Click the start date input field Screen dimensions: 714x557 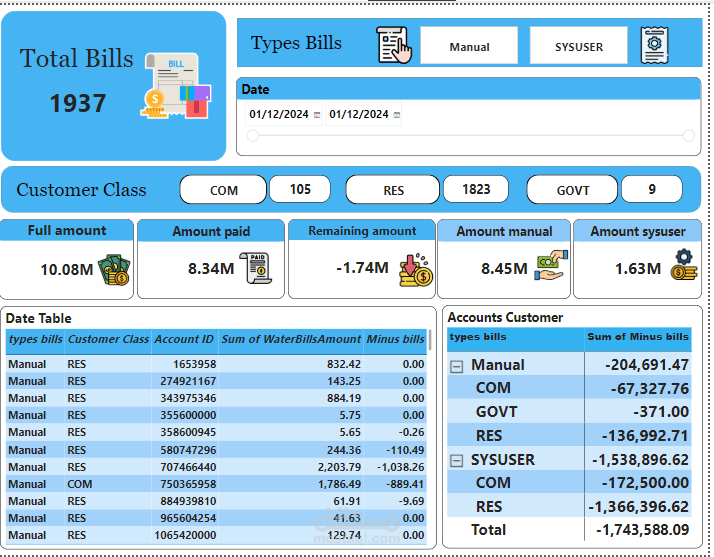(x=284, y=114)
